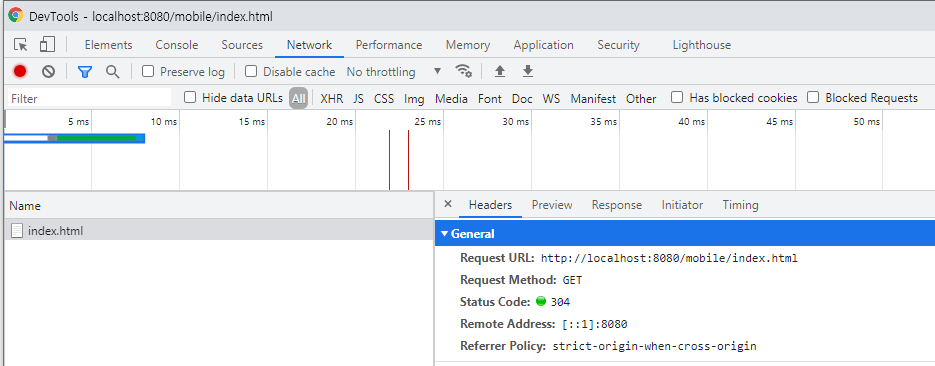Open the Console panel
This screenshot has height=366, width=935.
177,45
